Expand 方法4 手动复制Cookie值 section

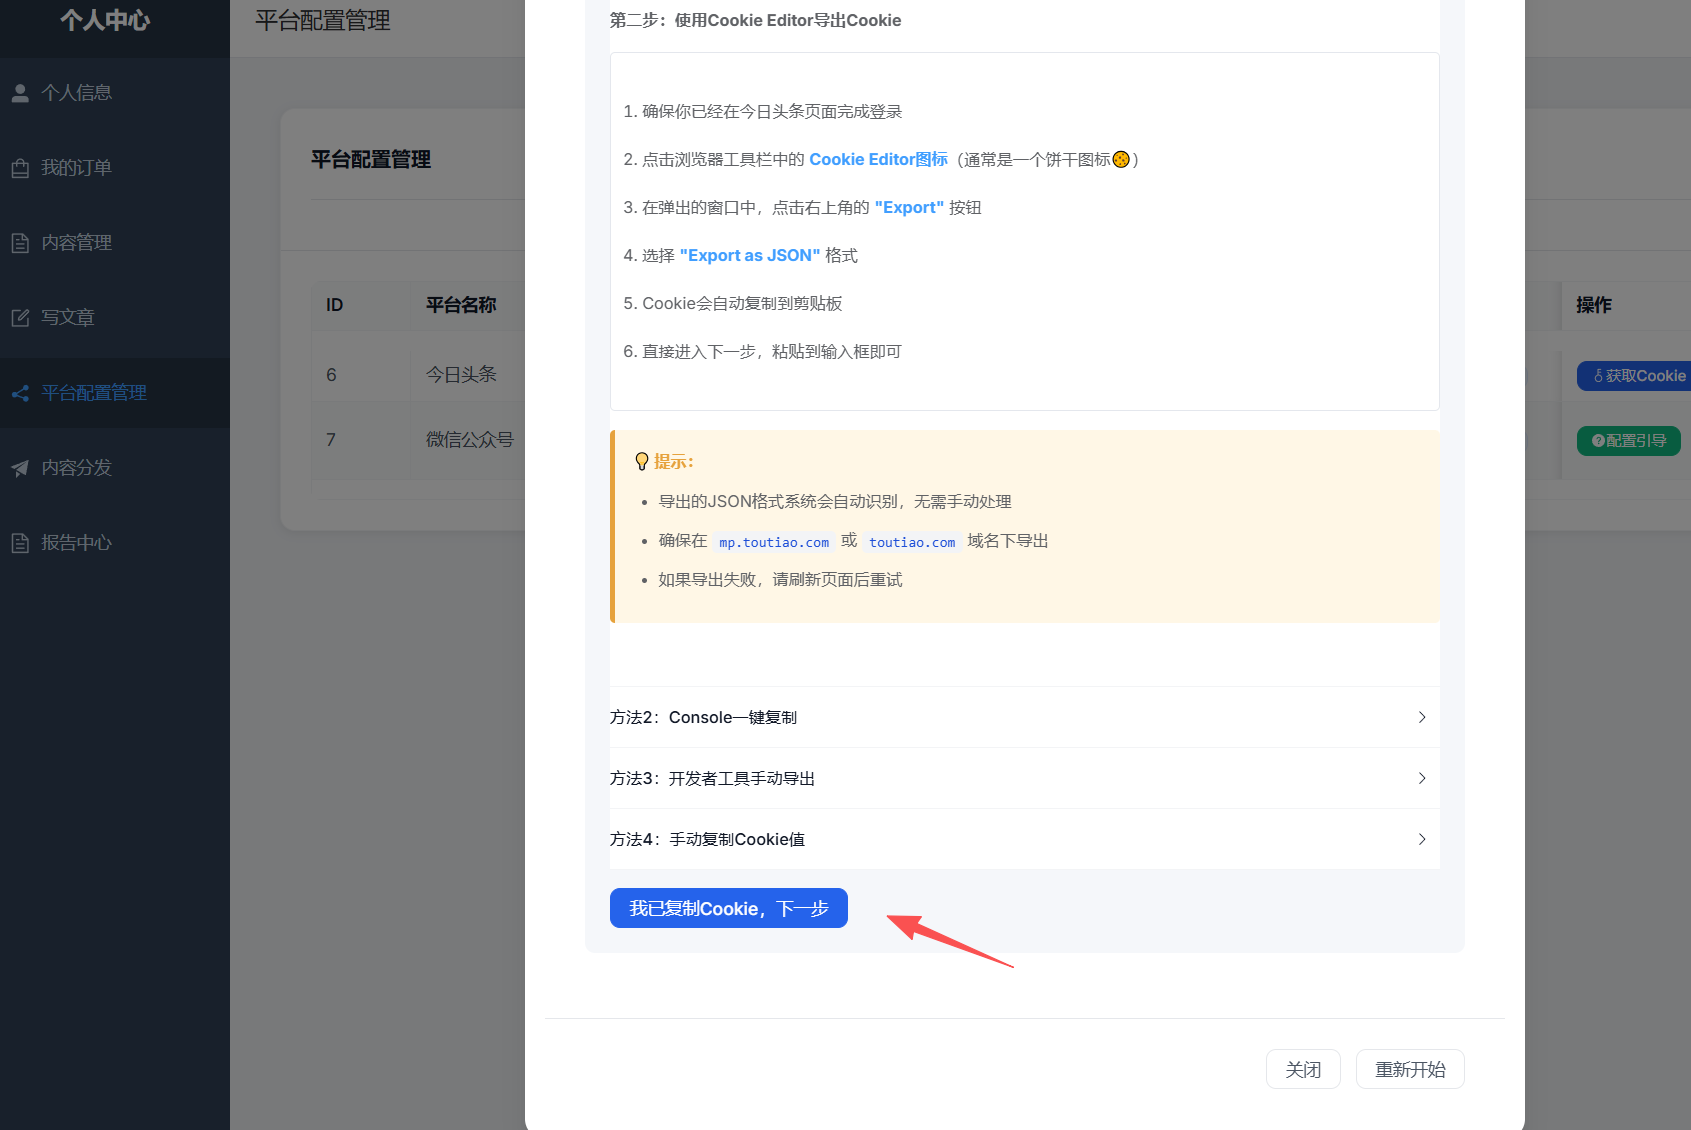(1025, 839)
